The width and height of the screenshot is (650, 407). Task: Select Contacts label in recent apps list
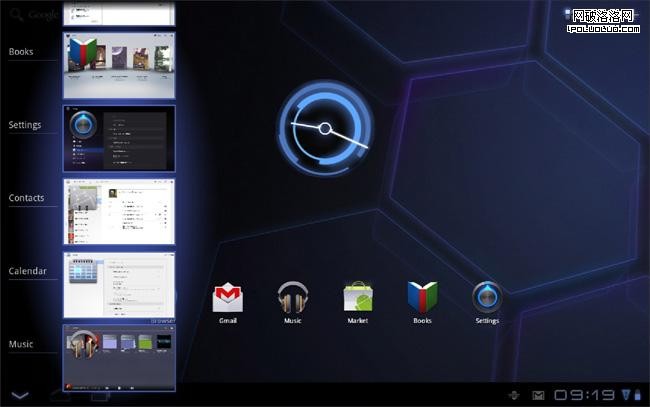tap(27, 198)
